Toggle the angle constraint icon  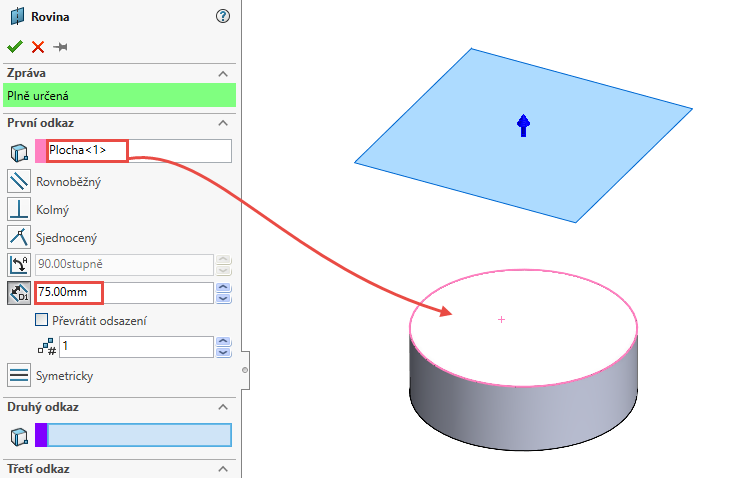point(19,265)
